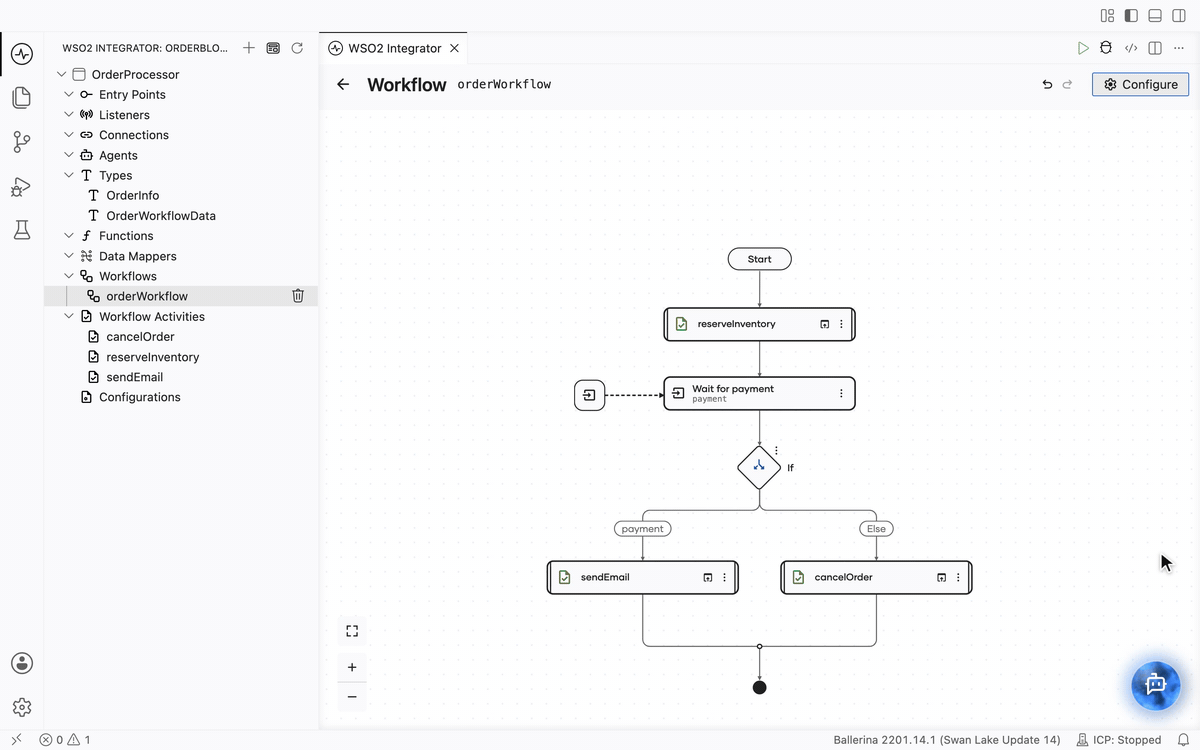Click the refresh icon in sidebar header

coord(297,48)
